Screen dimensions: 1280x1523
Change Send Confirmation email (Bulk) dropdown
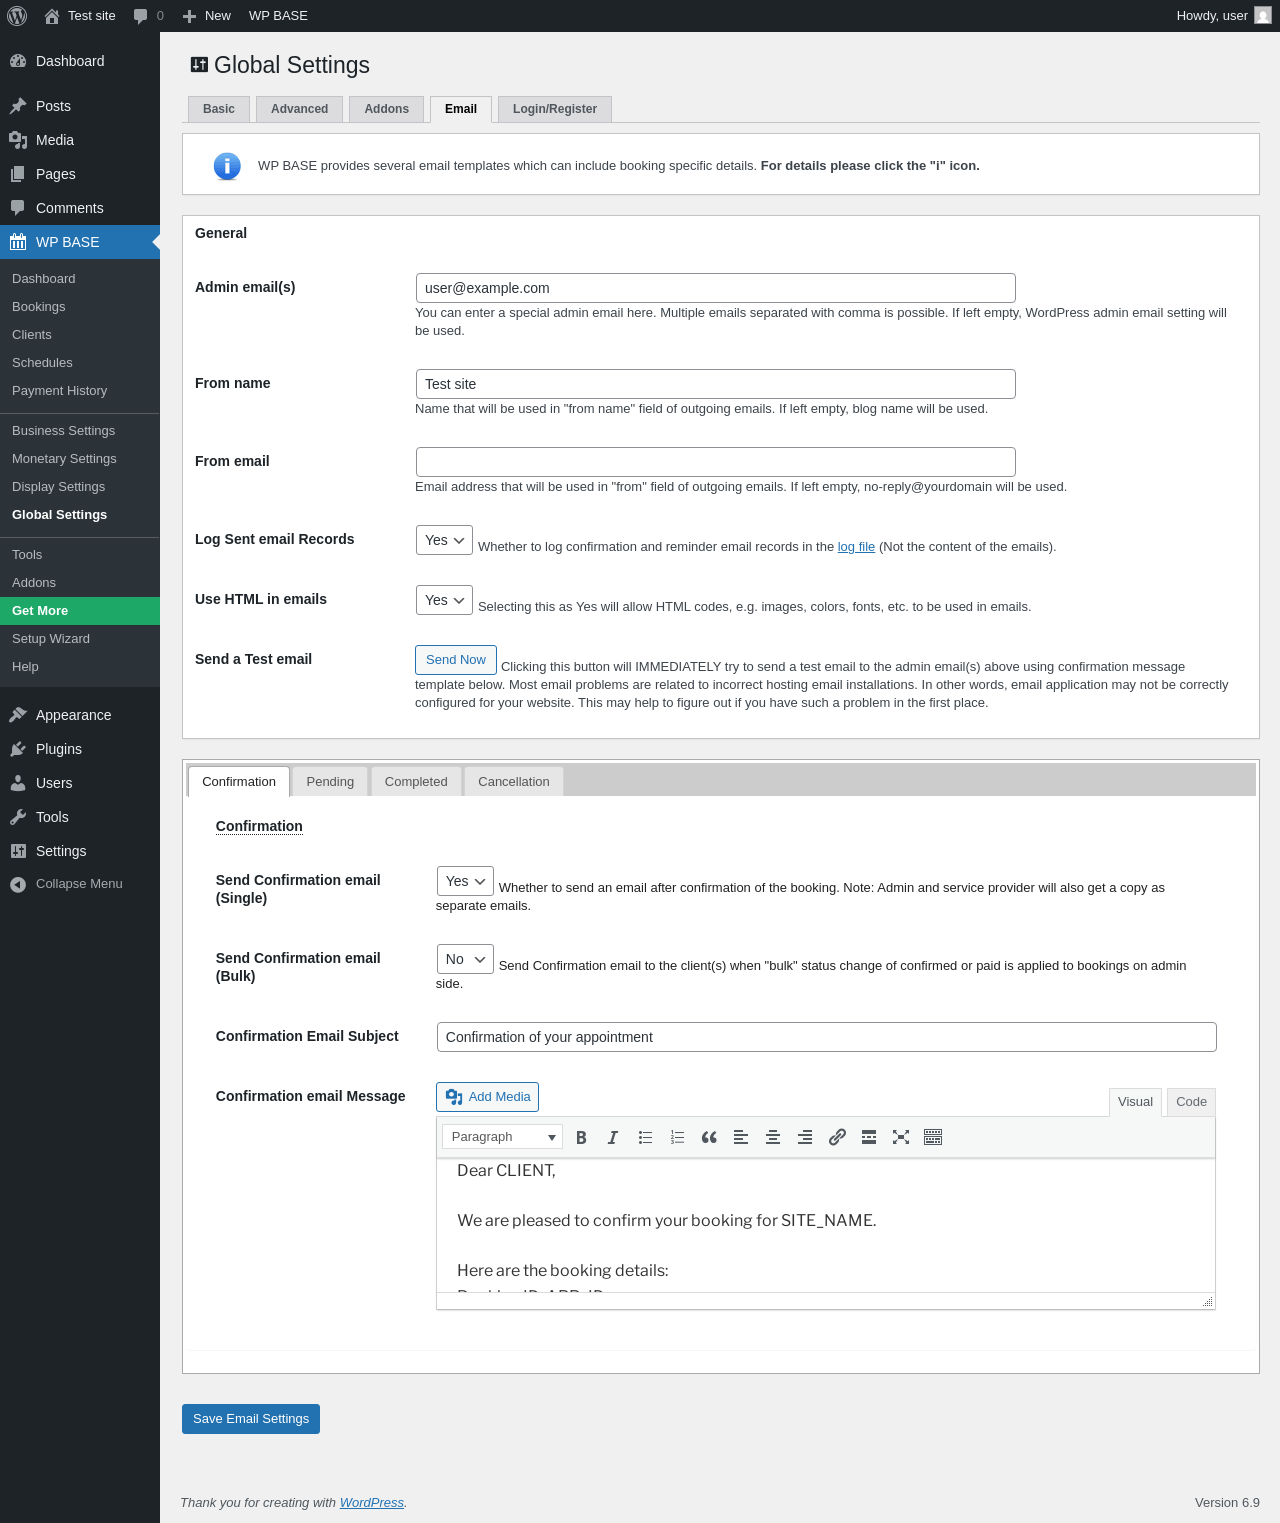(x=465, y=959)
